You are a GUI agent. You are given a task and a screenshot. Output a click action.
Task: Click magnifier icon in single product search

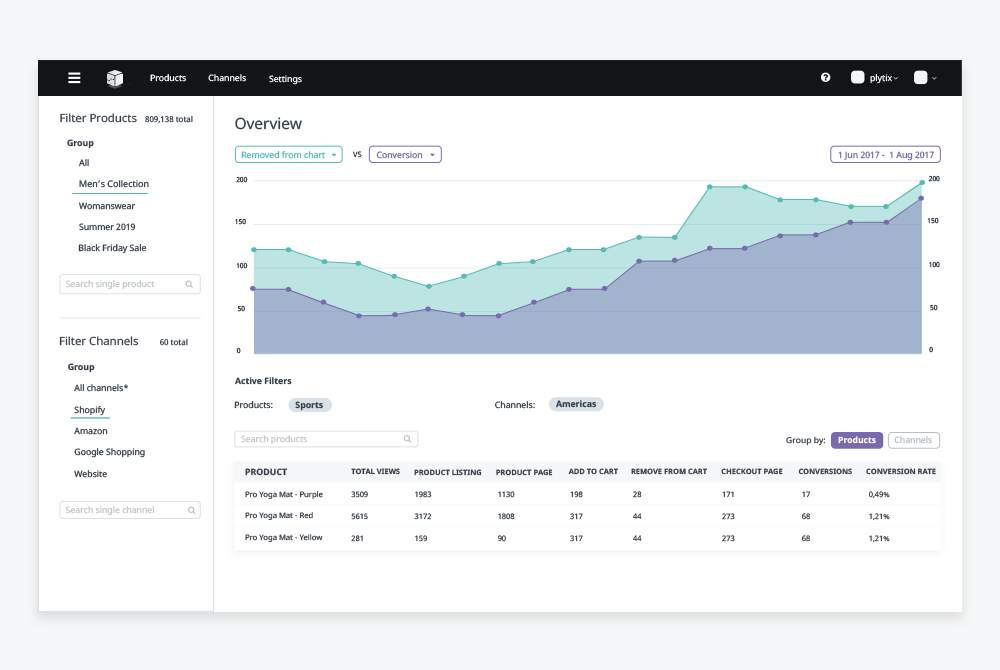coord(189,284)
